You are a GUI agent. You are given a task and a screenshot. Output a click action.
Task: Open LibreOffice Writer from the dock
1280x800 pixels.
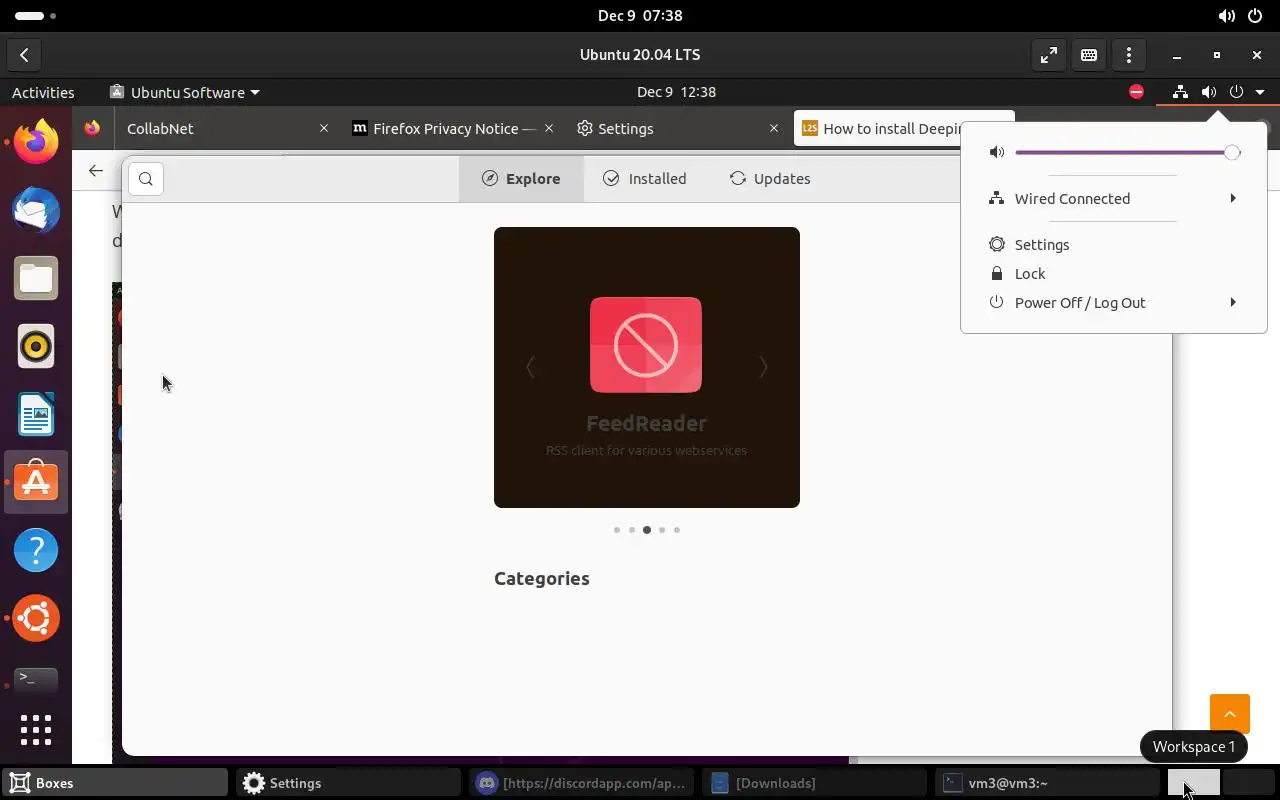[x=36, y=414]
